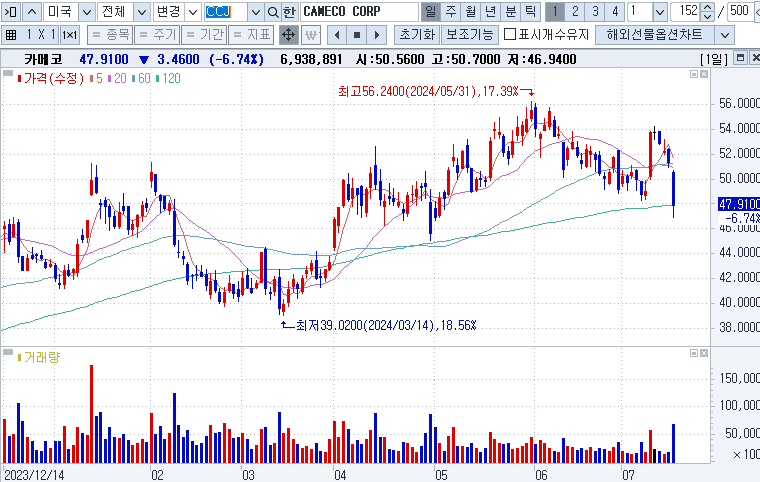760x482 pixels.
Task: Click the 120-day moving average legend
Action: 168,79
